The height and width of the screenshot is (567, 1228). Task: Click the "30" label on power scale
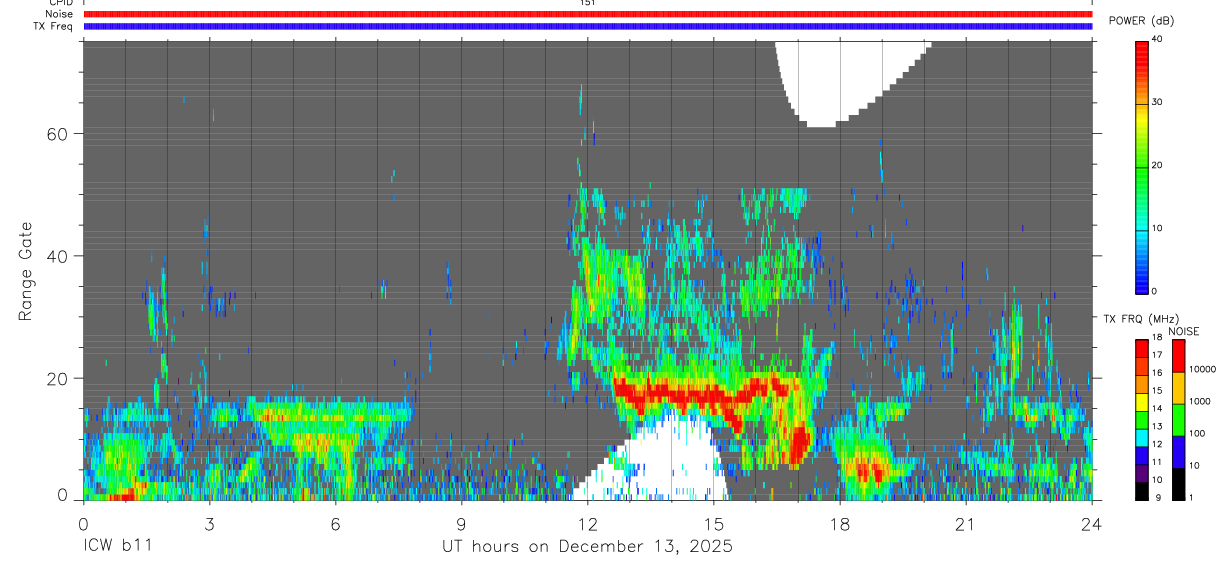pos(1157,103)
